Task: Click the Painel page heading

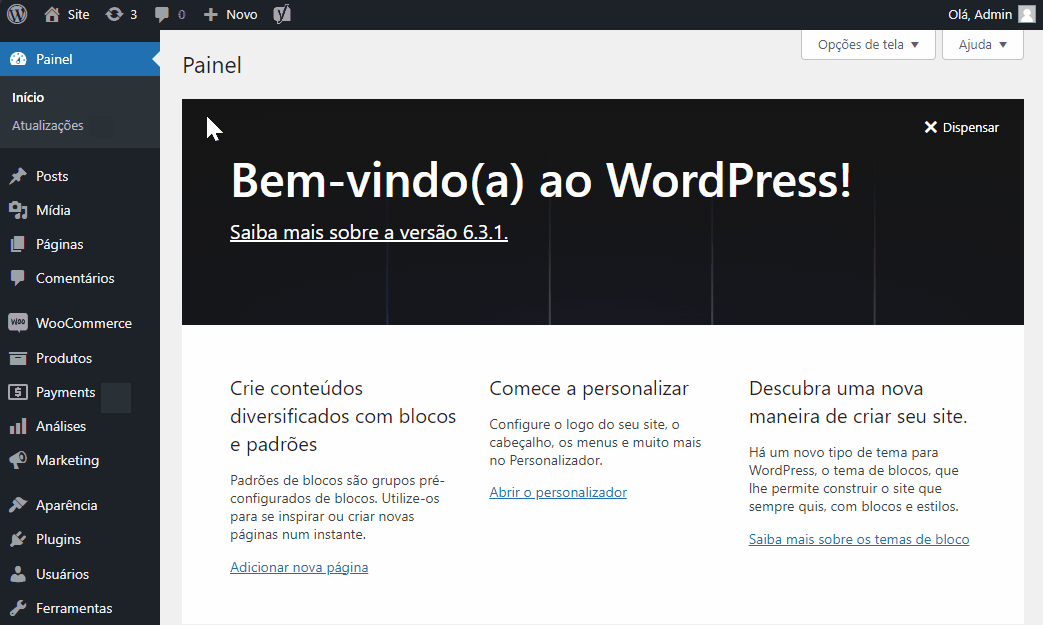Action: point(212,65)
